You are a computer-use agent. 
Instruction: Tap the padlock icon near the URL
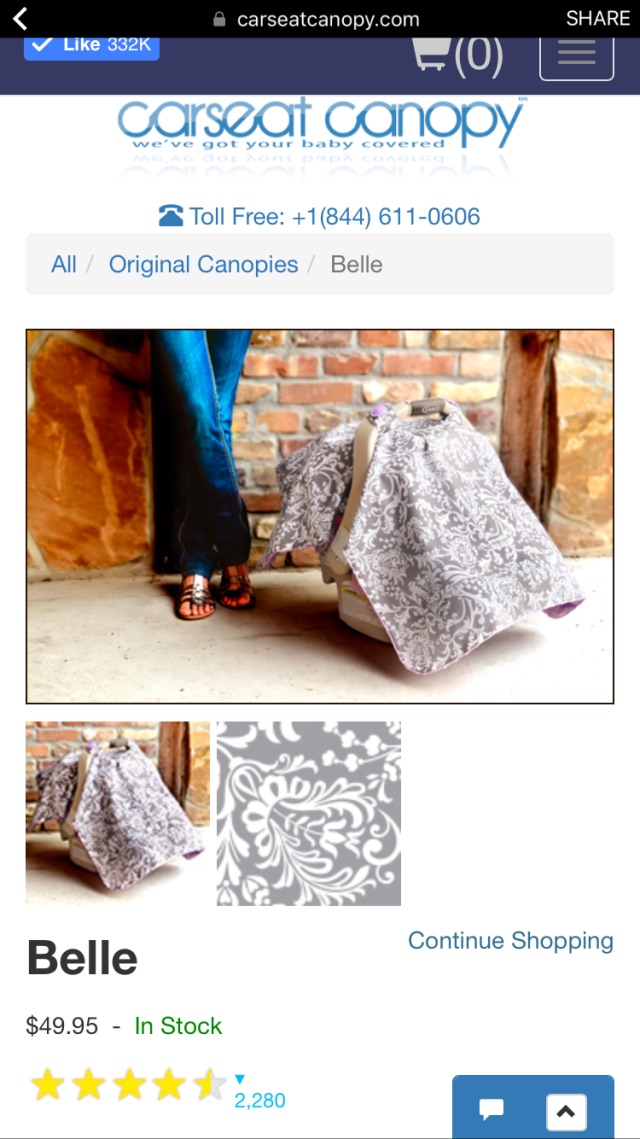[219, 19]
